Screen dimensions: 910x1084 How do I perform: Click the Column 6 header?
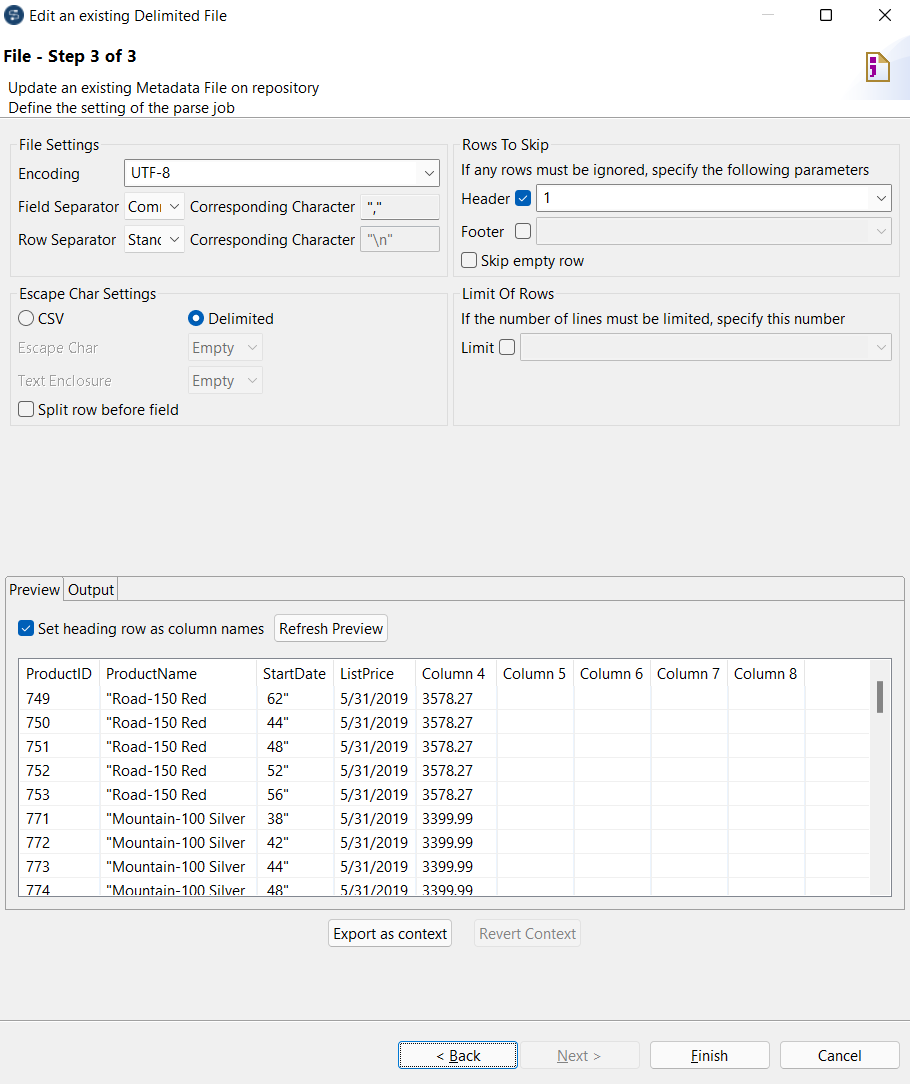point(611,673)
